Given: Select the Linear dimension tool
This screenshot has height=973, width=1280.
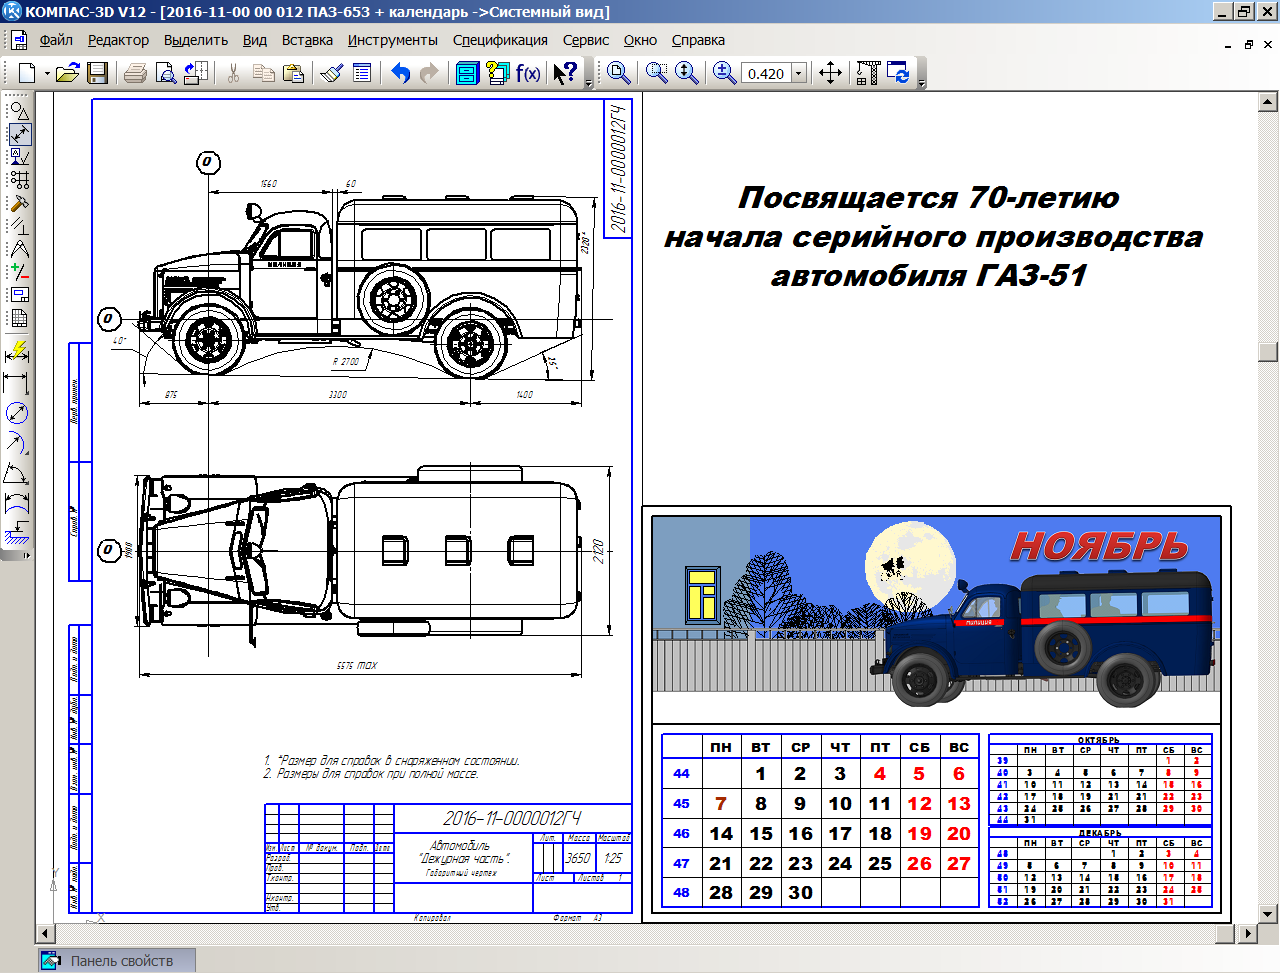Looking at the screenshot, I should pyautogui.click(x=17, y=383).
